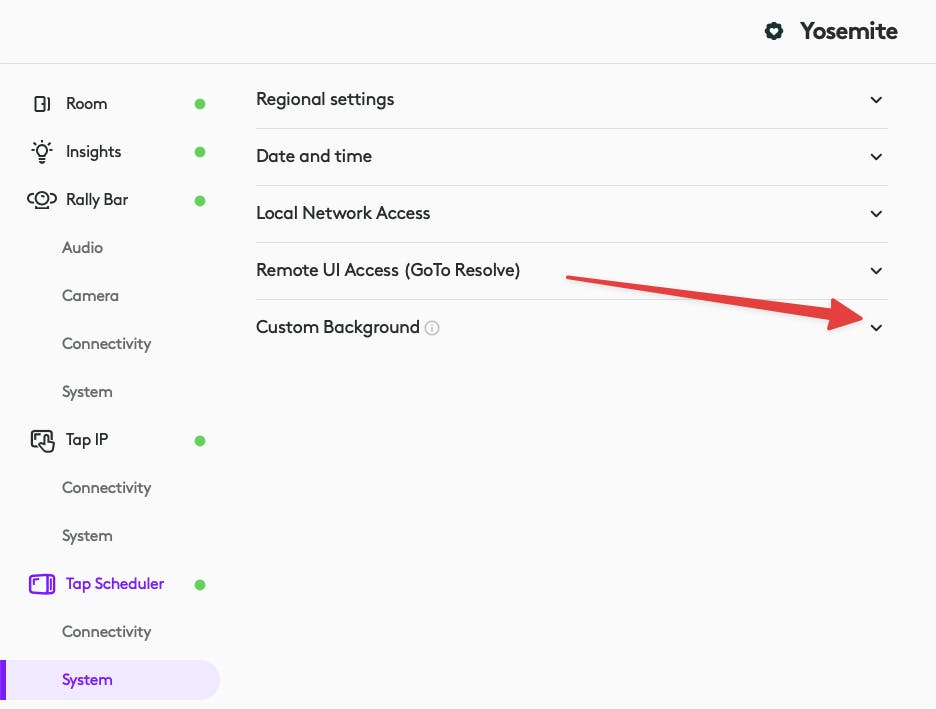This screenshot has height=709, width=936.
Task: Expand the Local Network Access section
Action: [876, 214]
